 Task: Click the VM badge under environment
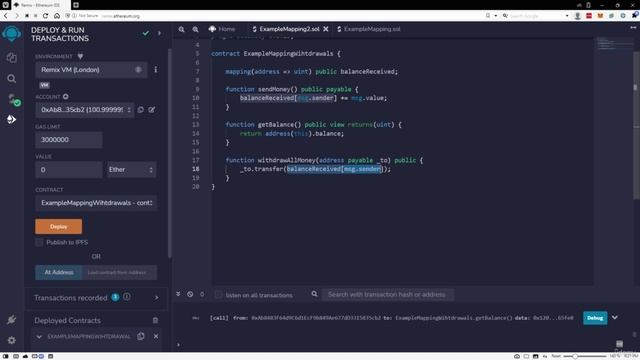[44, 85]
